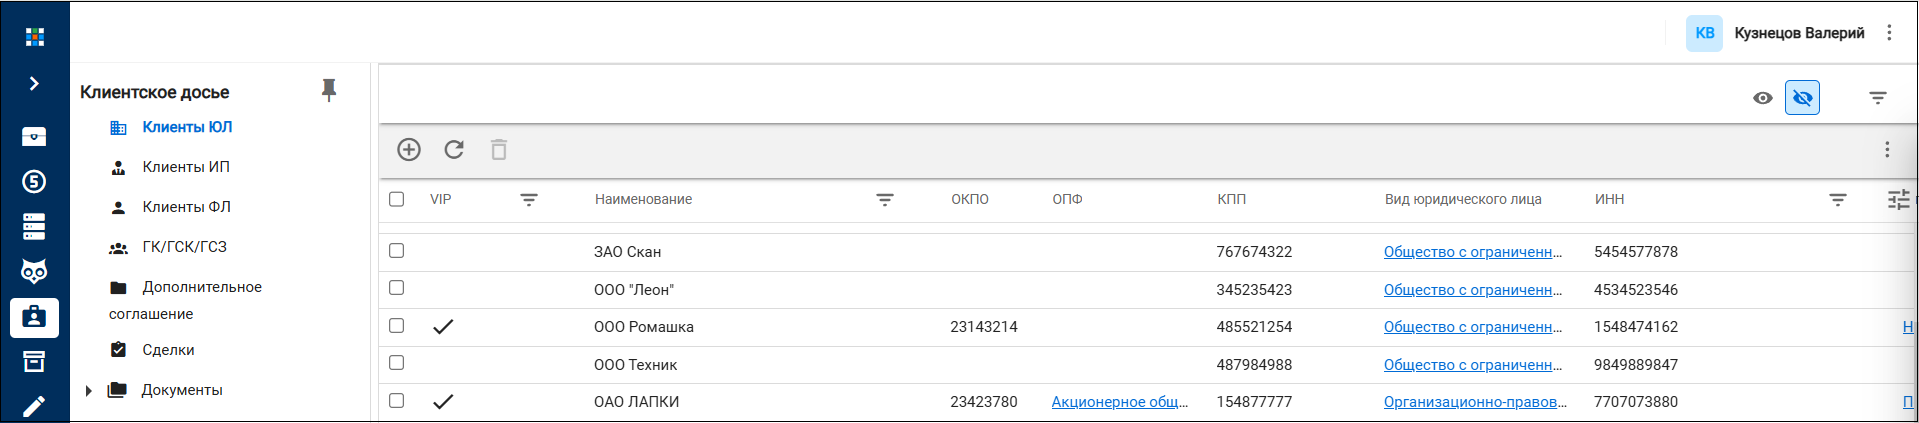Click the delete trash icon in toolbar

[x=499, y=150]
